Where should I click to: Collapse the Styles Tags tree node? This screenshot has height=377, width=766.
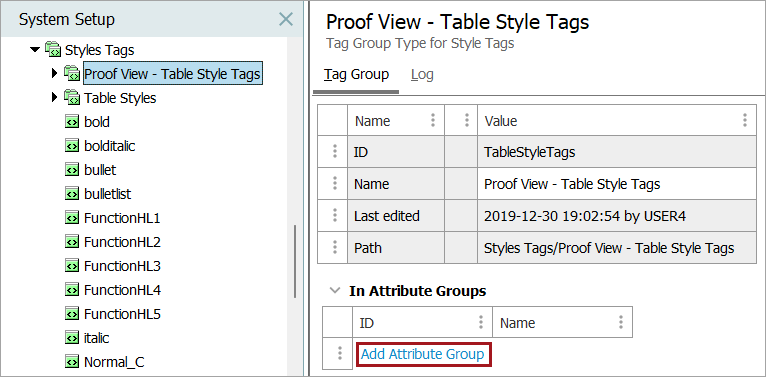tap(35, 50)
